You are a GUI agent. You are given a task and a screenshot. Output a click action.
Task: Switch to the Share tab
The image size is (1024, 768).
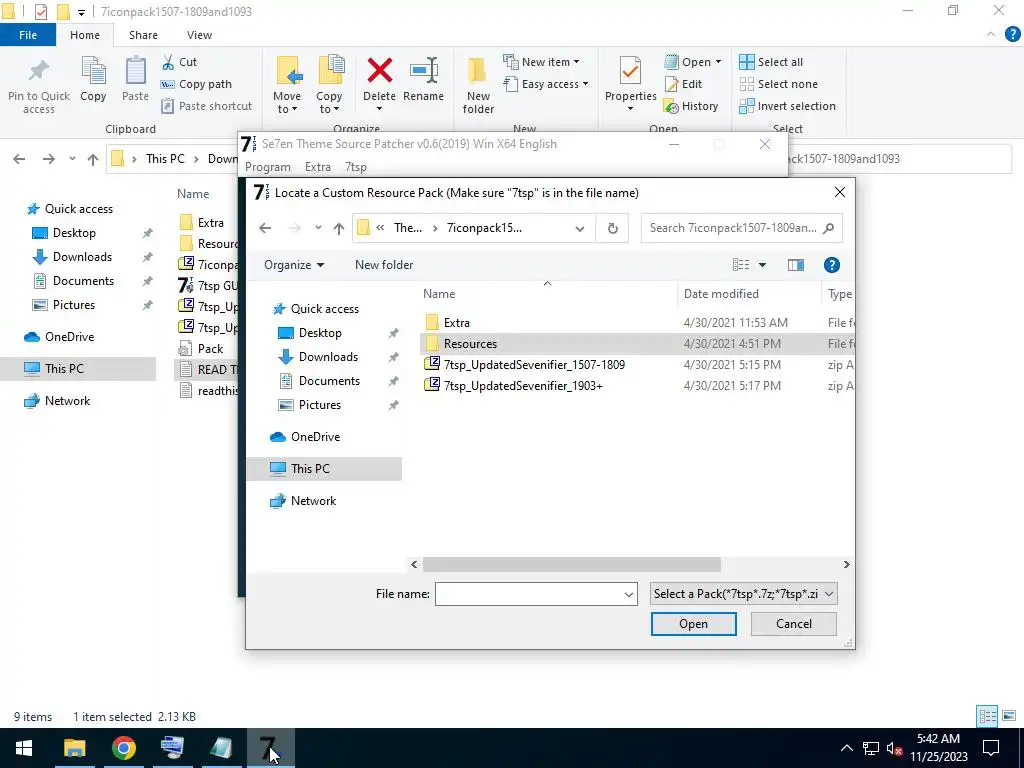click(143, 35)
